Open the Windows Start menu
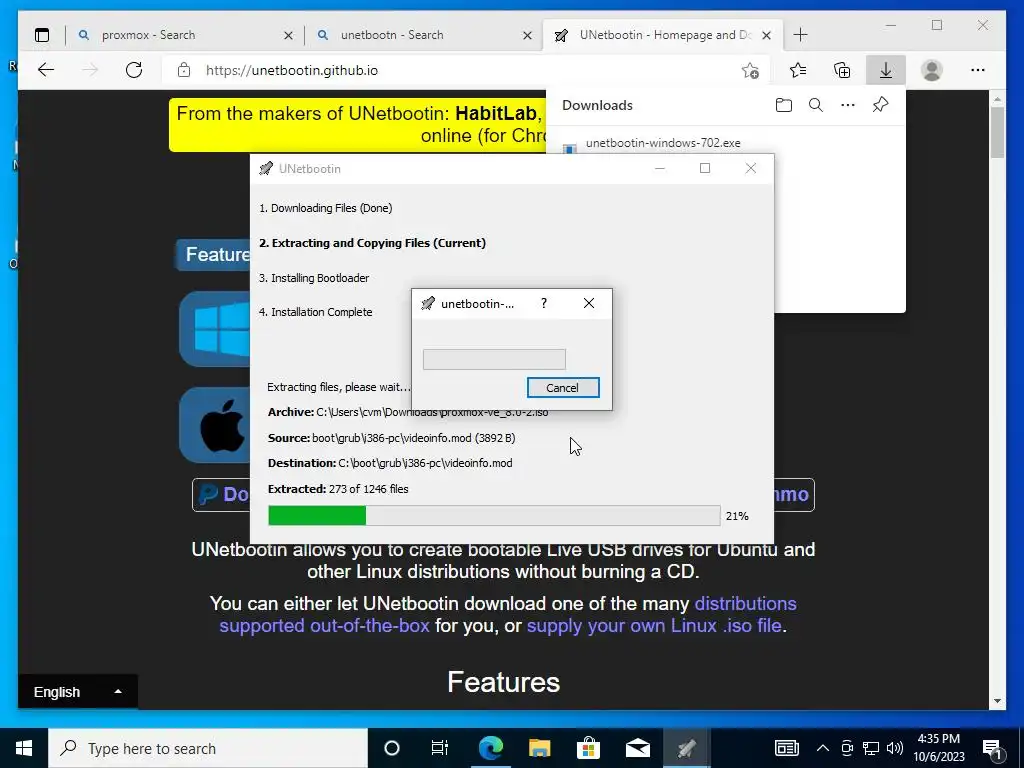This screenshot has height=768, width=1024. (24, 748)
